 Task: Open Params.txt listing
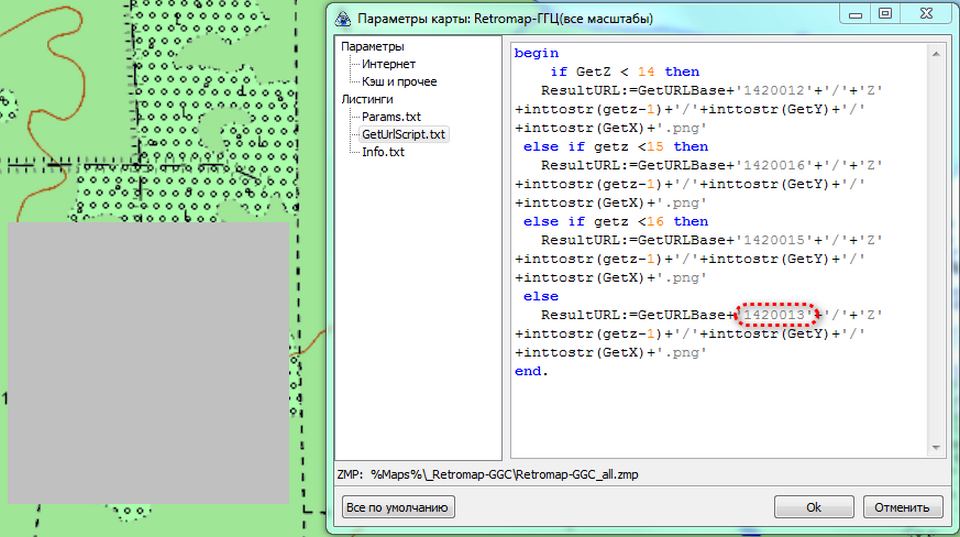coord(391,117)
